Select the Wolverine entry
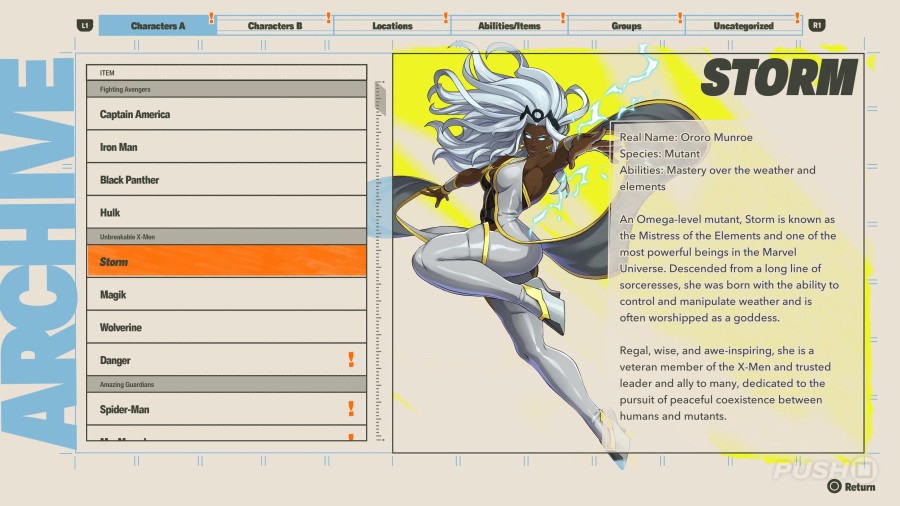 [226, 327]
